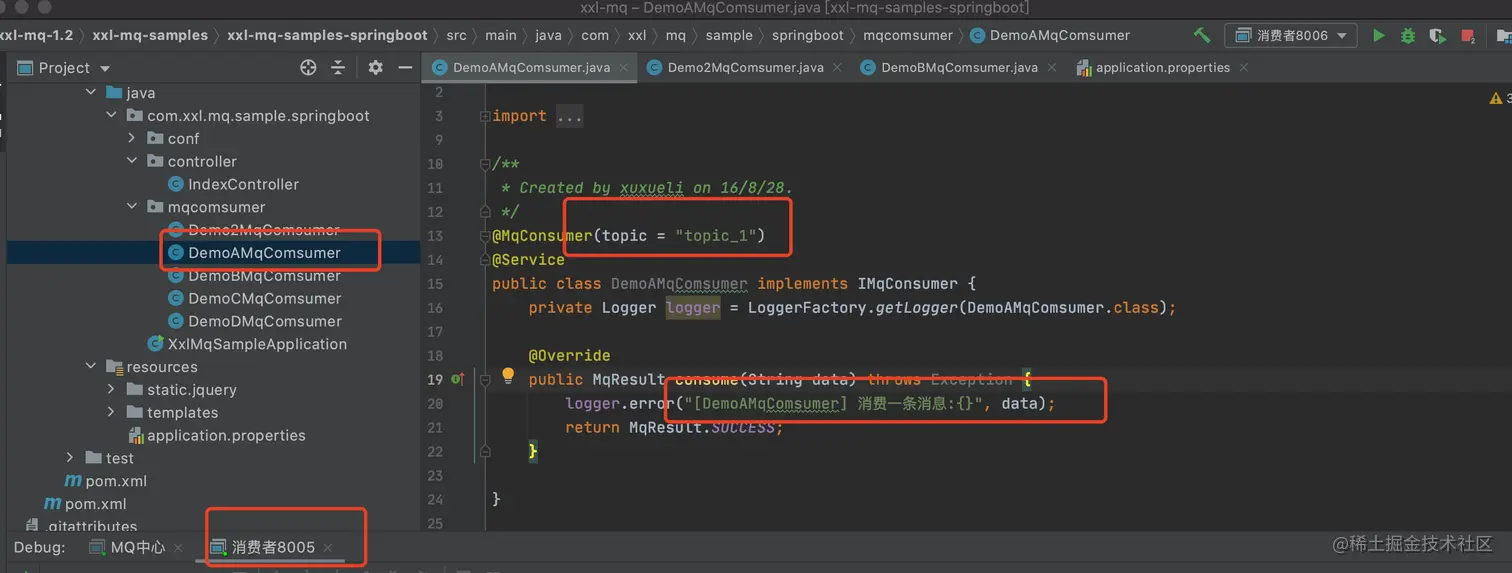Viewport: 1512px width, 573px height.
Task: Open the 消费者8006 run configuration dropdown
Action: pyautogui.click(x=1290, y=35)
